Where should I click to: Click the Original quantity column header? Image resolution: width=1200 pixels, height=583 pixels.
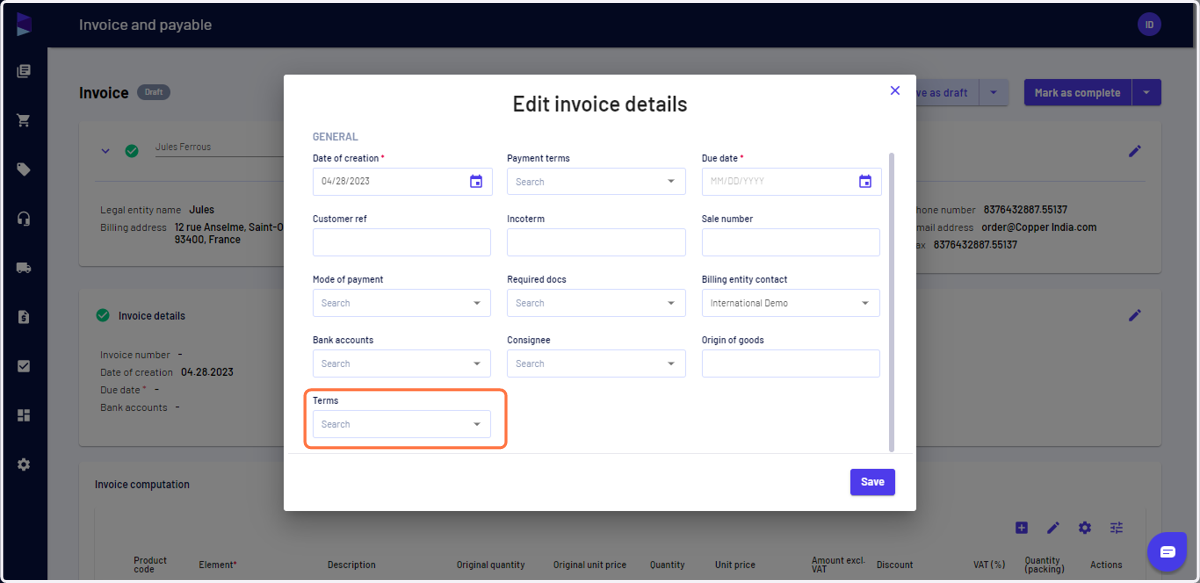(491, 565)
